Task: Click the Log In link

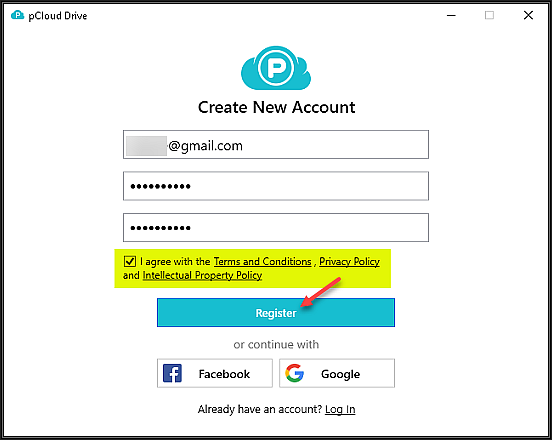Action: 340,409
